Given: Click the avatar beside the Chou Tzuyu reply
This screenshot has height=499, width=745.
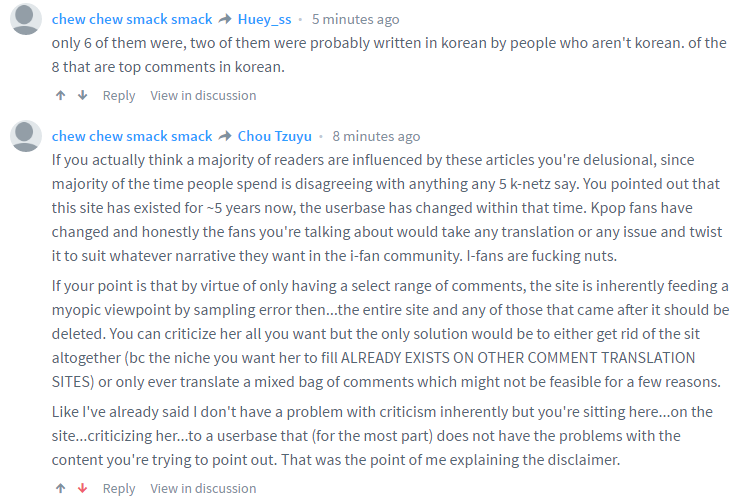Looking at the screenshot, I should point(25,136).
